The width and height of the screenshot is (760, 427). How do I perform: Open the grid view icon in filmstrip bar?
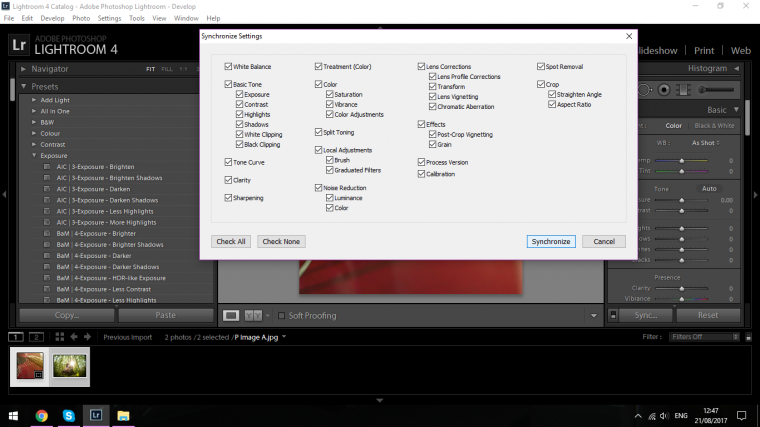coord(60,336)
